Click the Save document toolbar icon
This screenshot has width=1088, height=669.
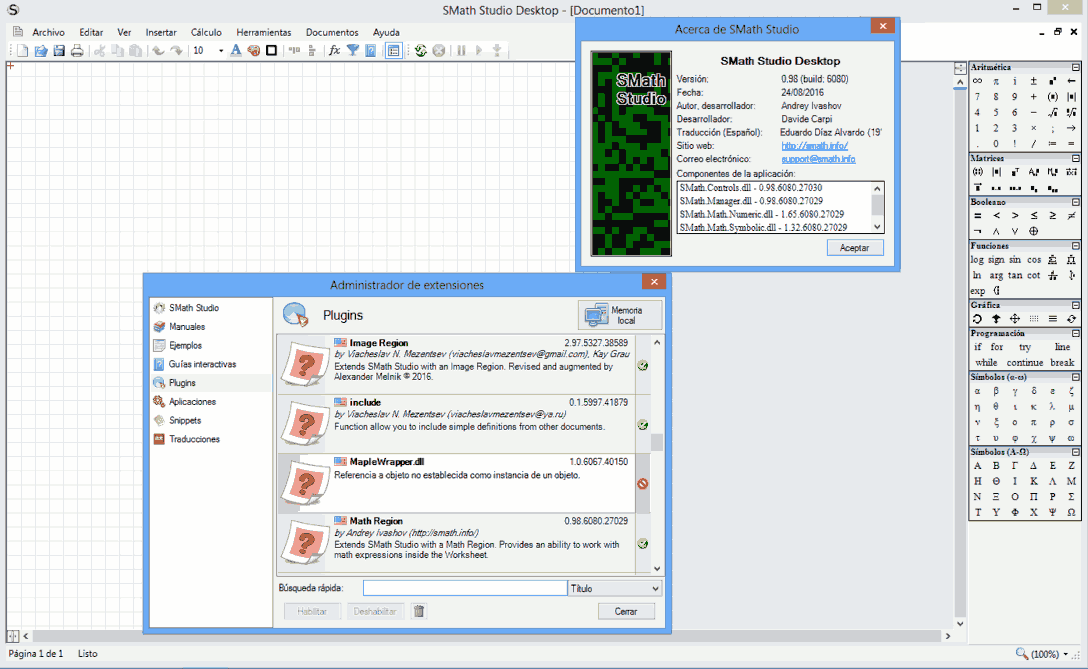click(x=59, y=50)
